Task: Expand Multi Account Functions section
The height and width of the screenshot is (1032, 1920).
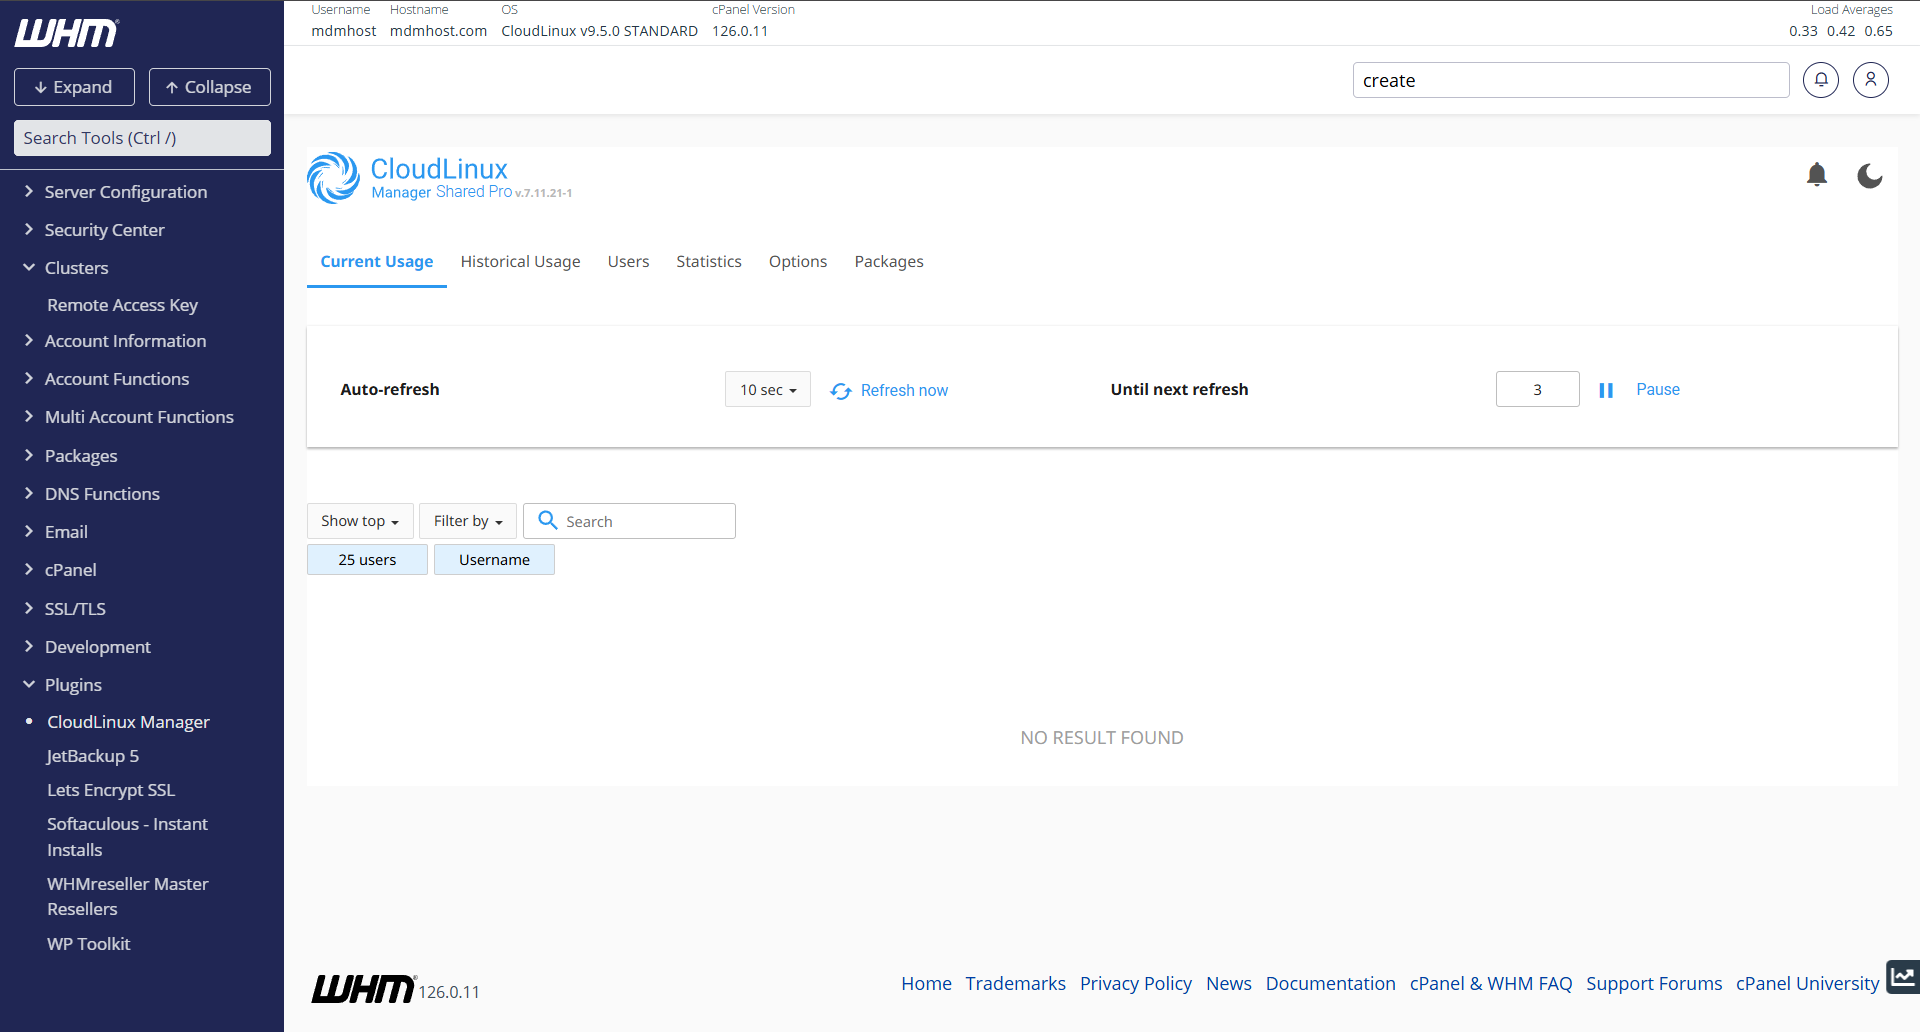Action: point(139,417)
